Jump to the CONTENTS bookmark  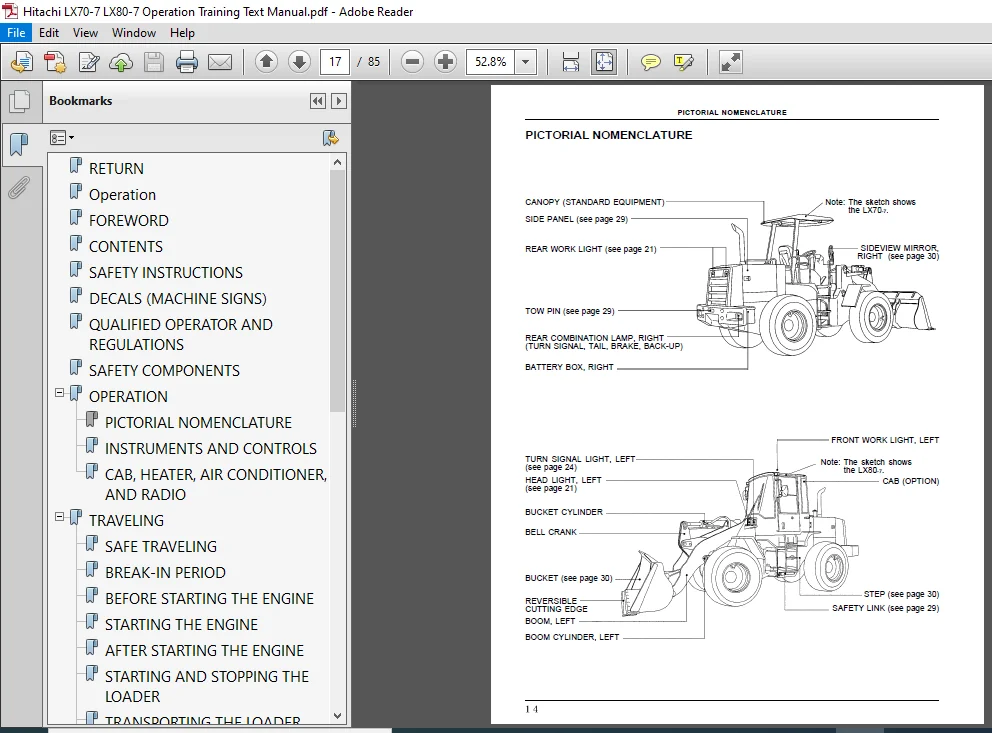click(126, 247)
